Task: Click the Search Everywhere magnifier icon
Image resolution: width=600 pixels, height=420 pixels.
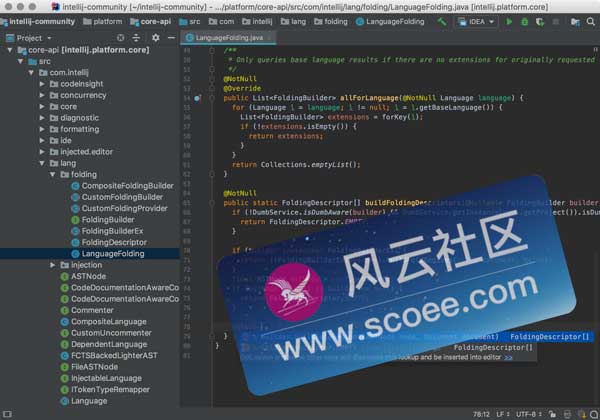Action: pos(590,20)
